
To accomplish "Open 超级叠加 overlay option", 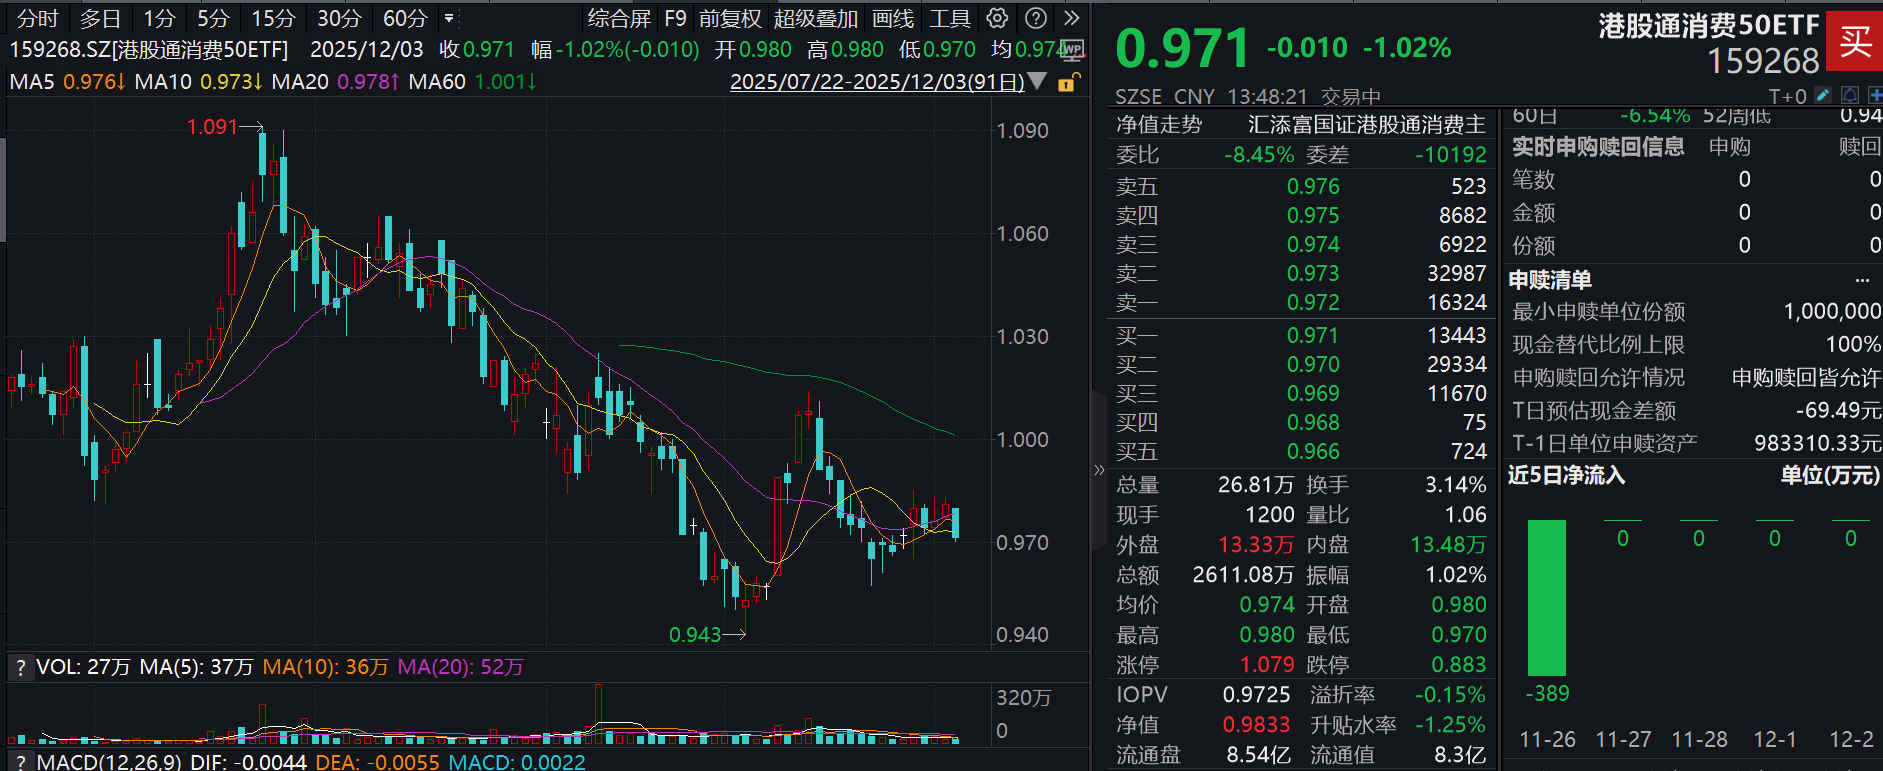I will point(816,18).
